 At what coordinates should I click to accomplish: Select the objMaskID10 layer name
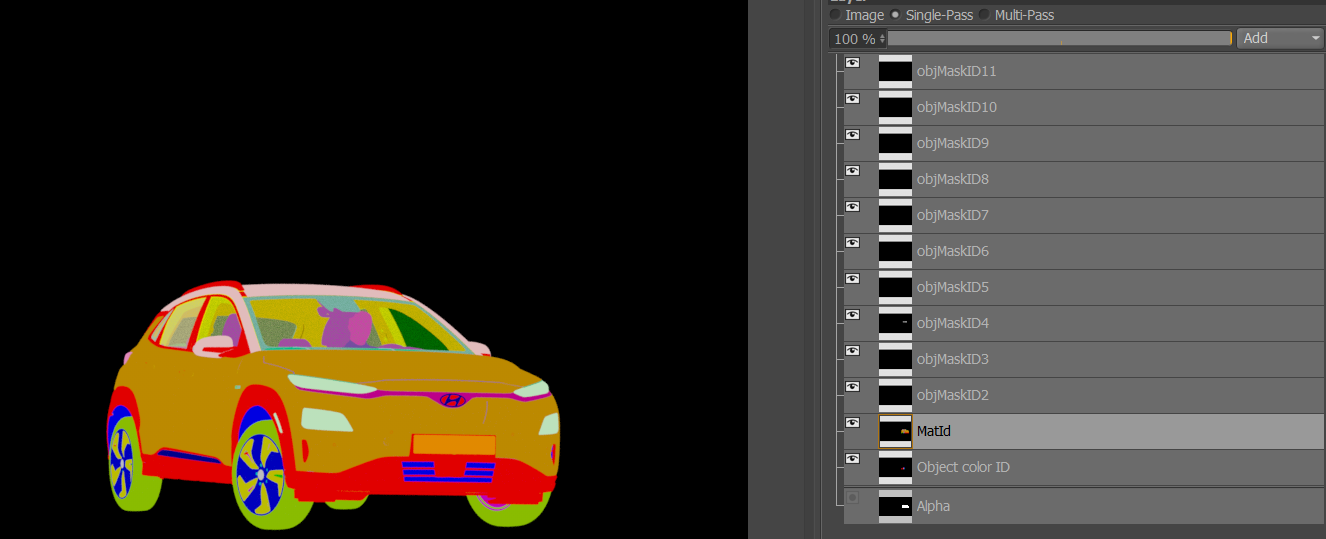point(956,108)
